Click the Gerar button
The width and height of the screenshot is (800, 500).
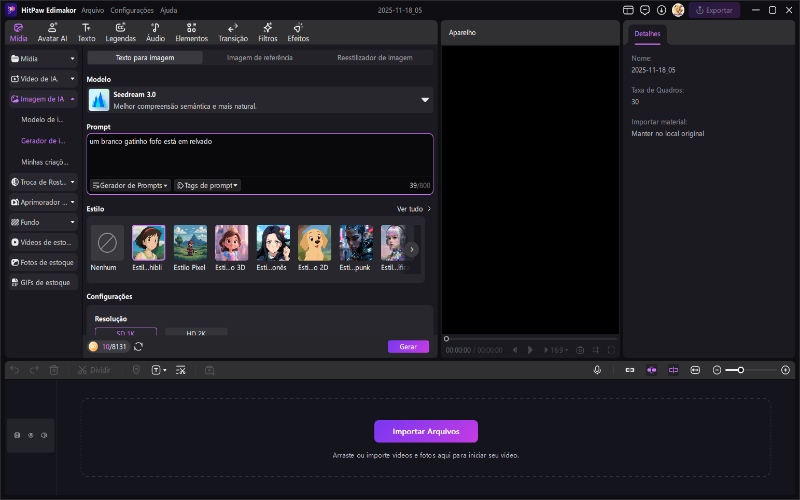tap(408, 346)
